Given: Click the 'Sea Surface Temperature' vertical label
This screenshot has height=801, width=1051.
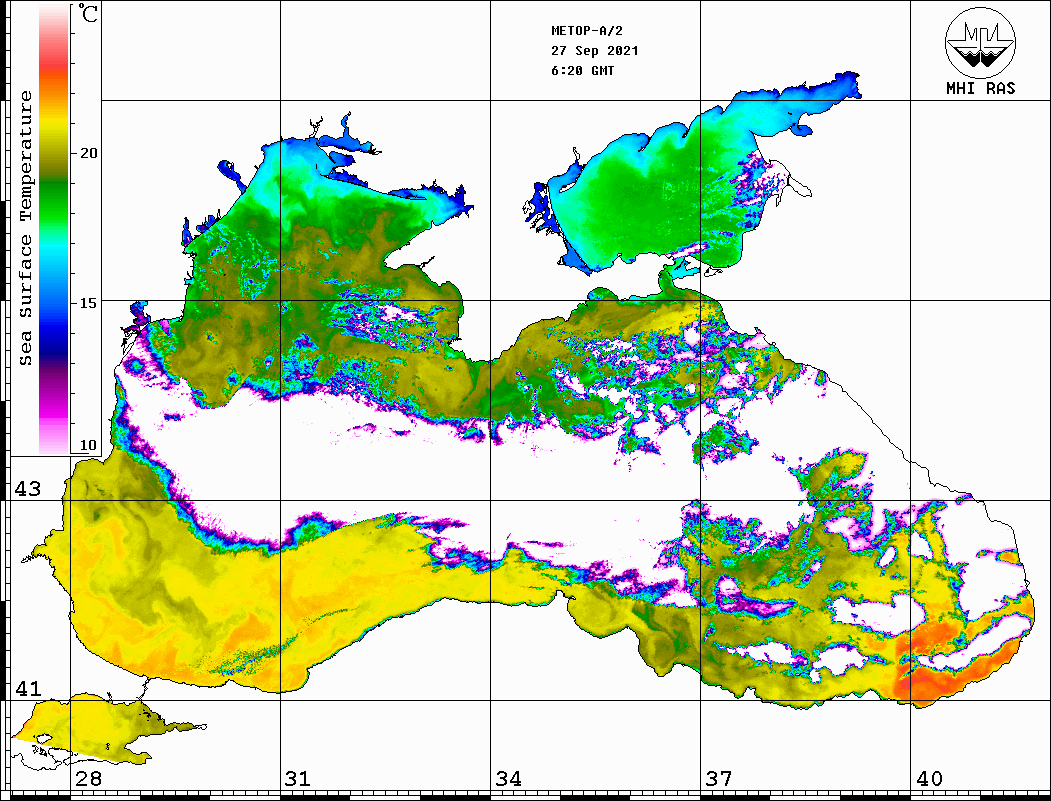Looking at the screenshot, I should click(x=25, y=228).
